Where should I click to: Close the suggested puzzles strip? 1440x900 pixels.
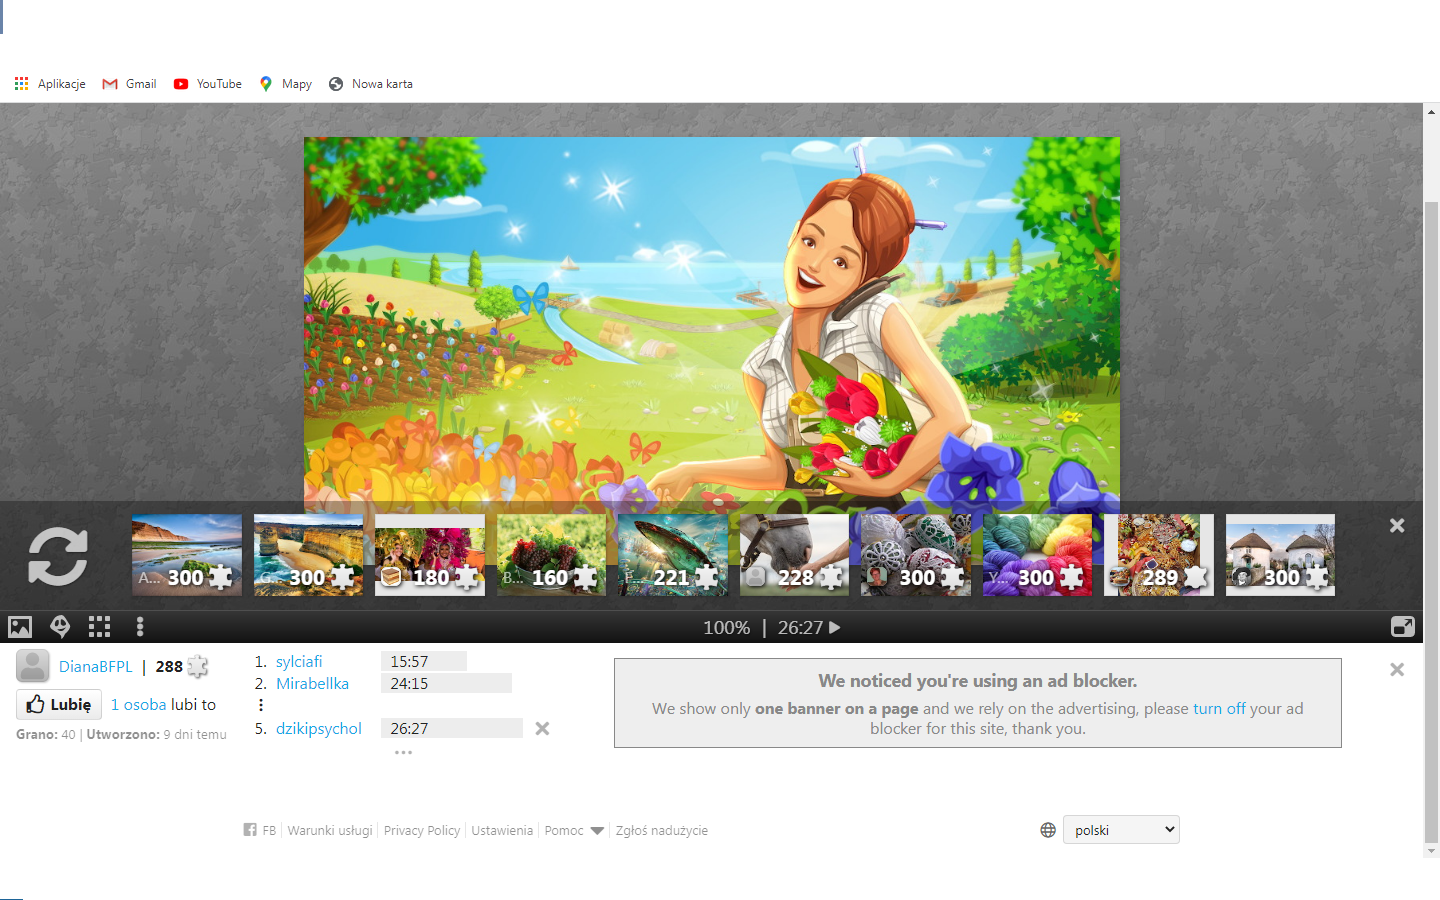click(1397, 525)
